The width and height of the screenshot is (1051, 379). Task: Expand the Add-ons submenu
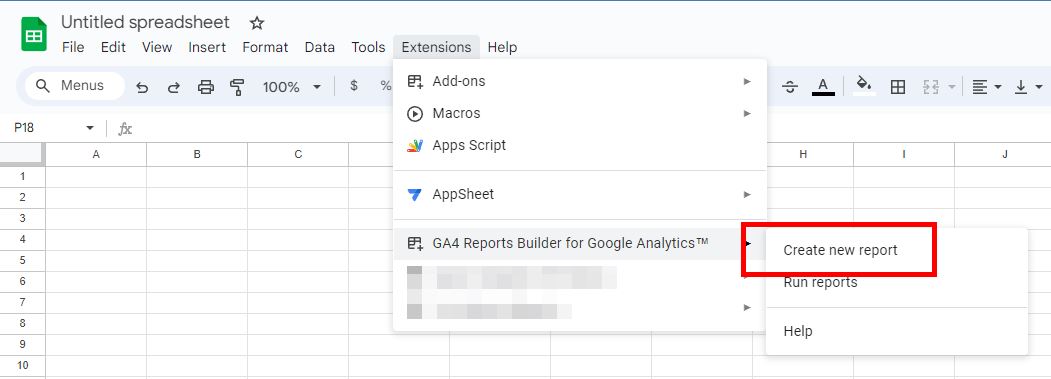580,81
